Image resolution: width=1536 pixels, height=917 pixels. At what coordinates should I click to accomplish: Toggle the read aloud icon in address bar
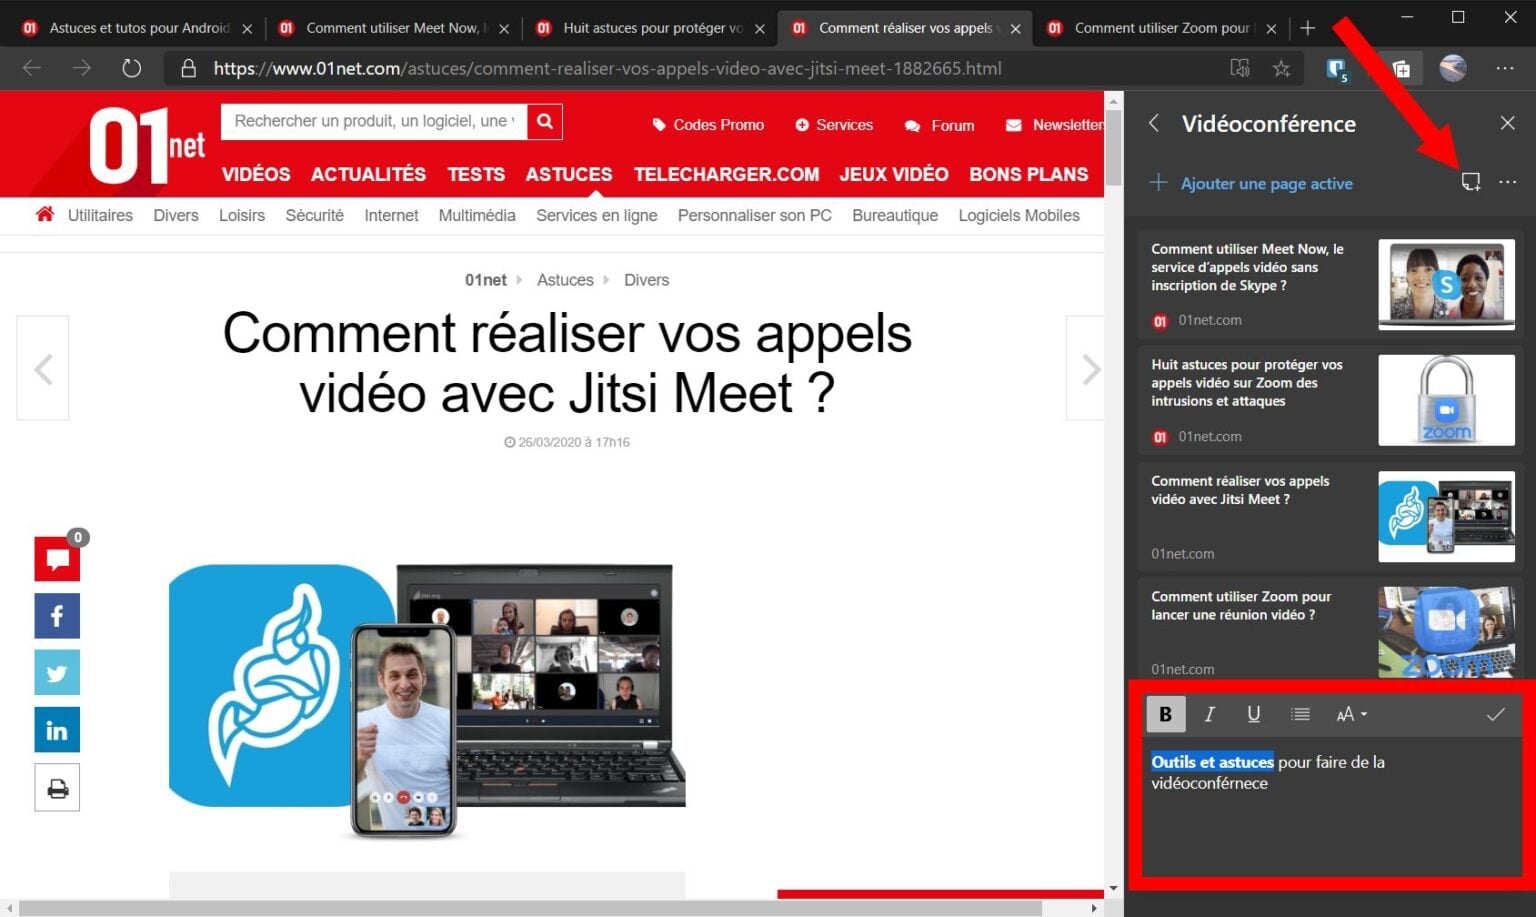click(1240, 68)
